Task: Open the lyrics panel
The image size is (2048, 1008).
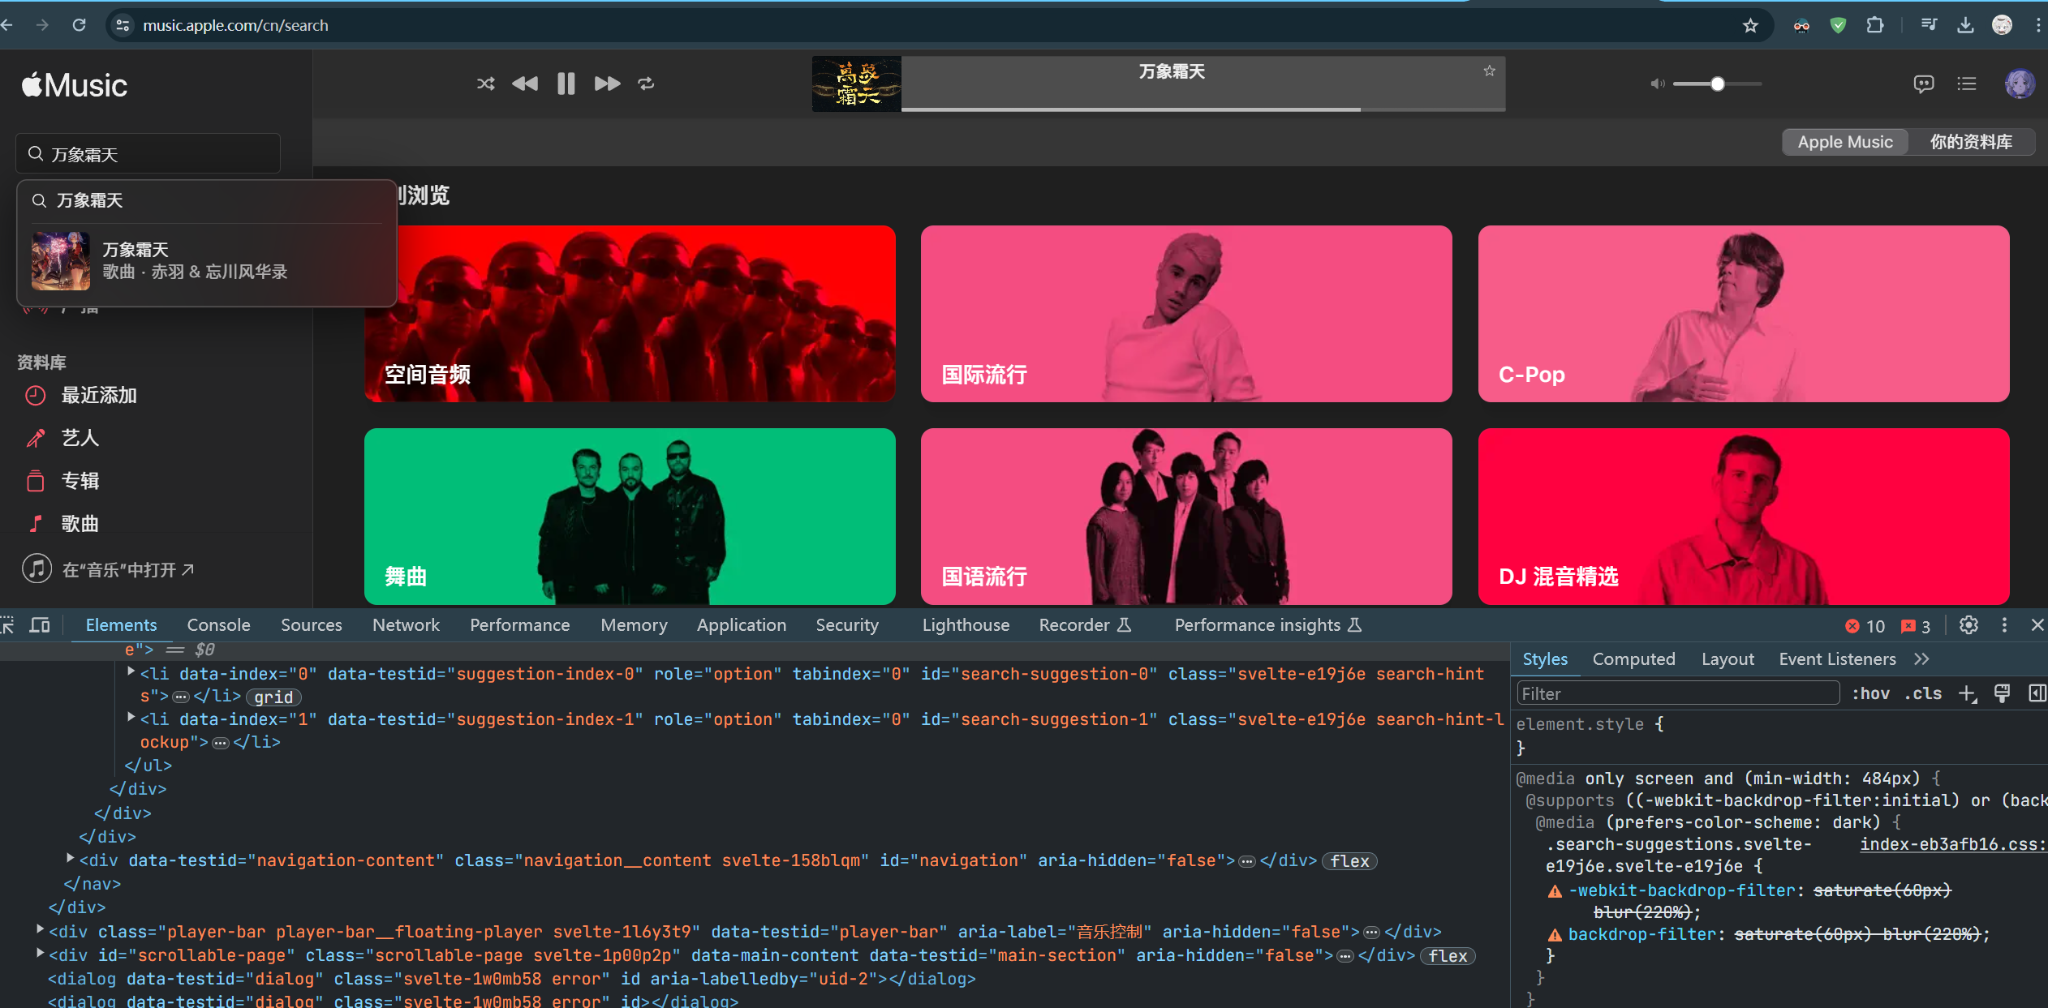Action: (1923, 84)
